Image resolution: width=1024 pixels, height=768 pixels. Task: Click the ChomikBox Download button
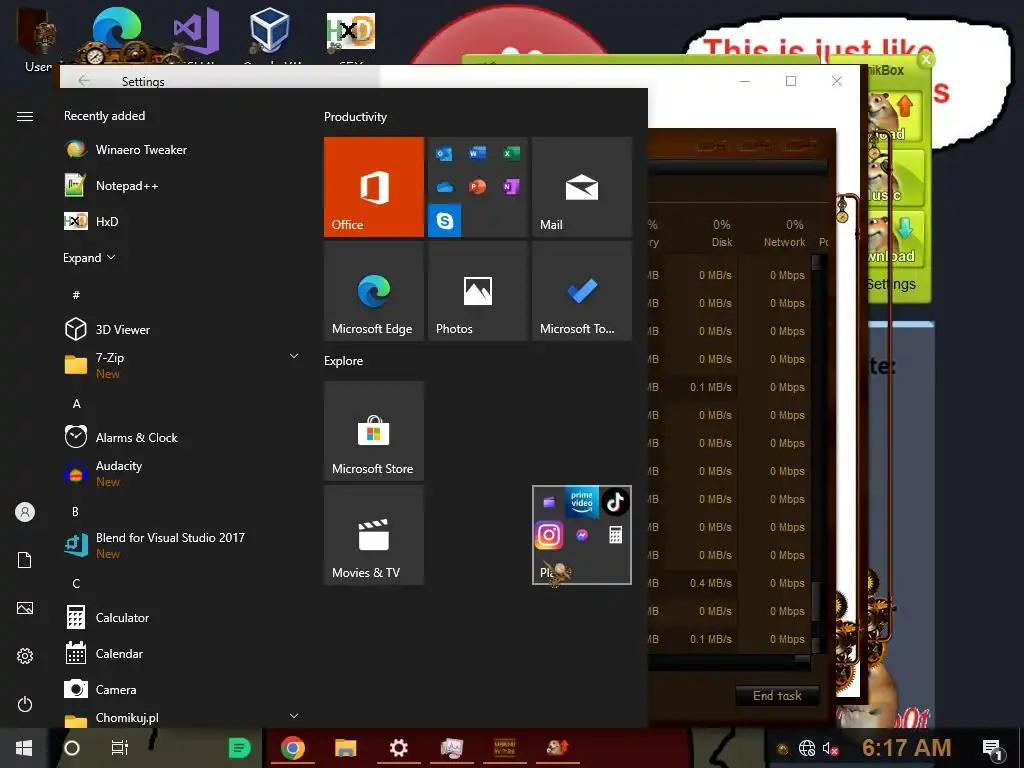893,238
